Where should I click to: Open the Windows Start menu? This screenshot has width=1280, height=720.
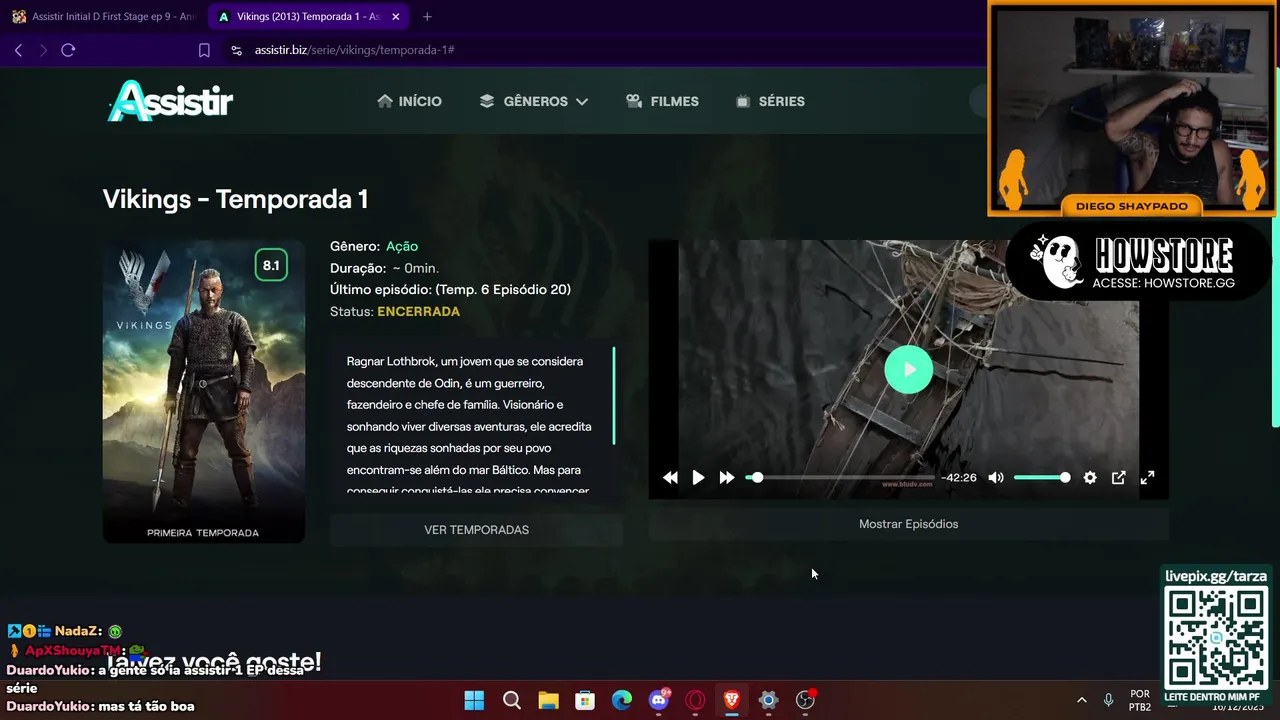point(474,700)
